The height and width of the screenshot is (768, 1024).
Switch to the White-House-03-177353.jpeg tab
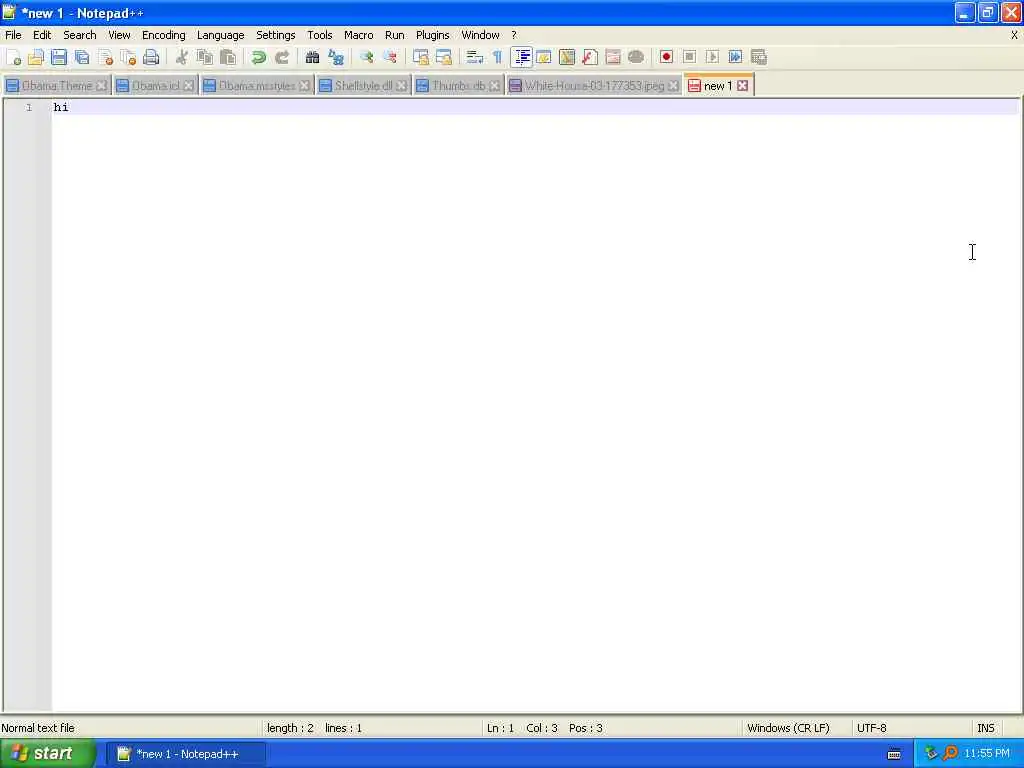[594, 86]
